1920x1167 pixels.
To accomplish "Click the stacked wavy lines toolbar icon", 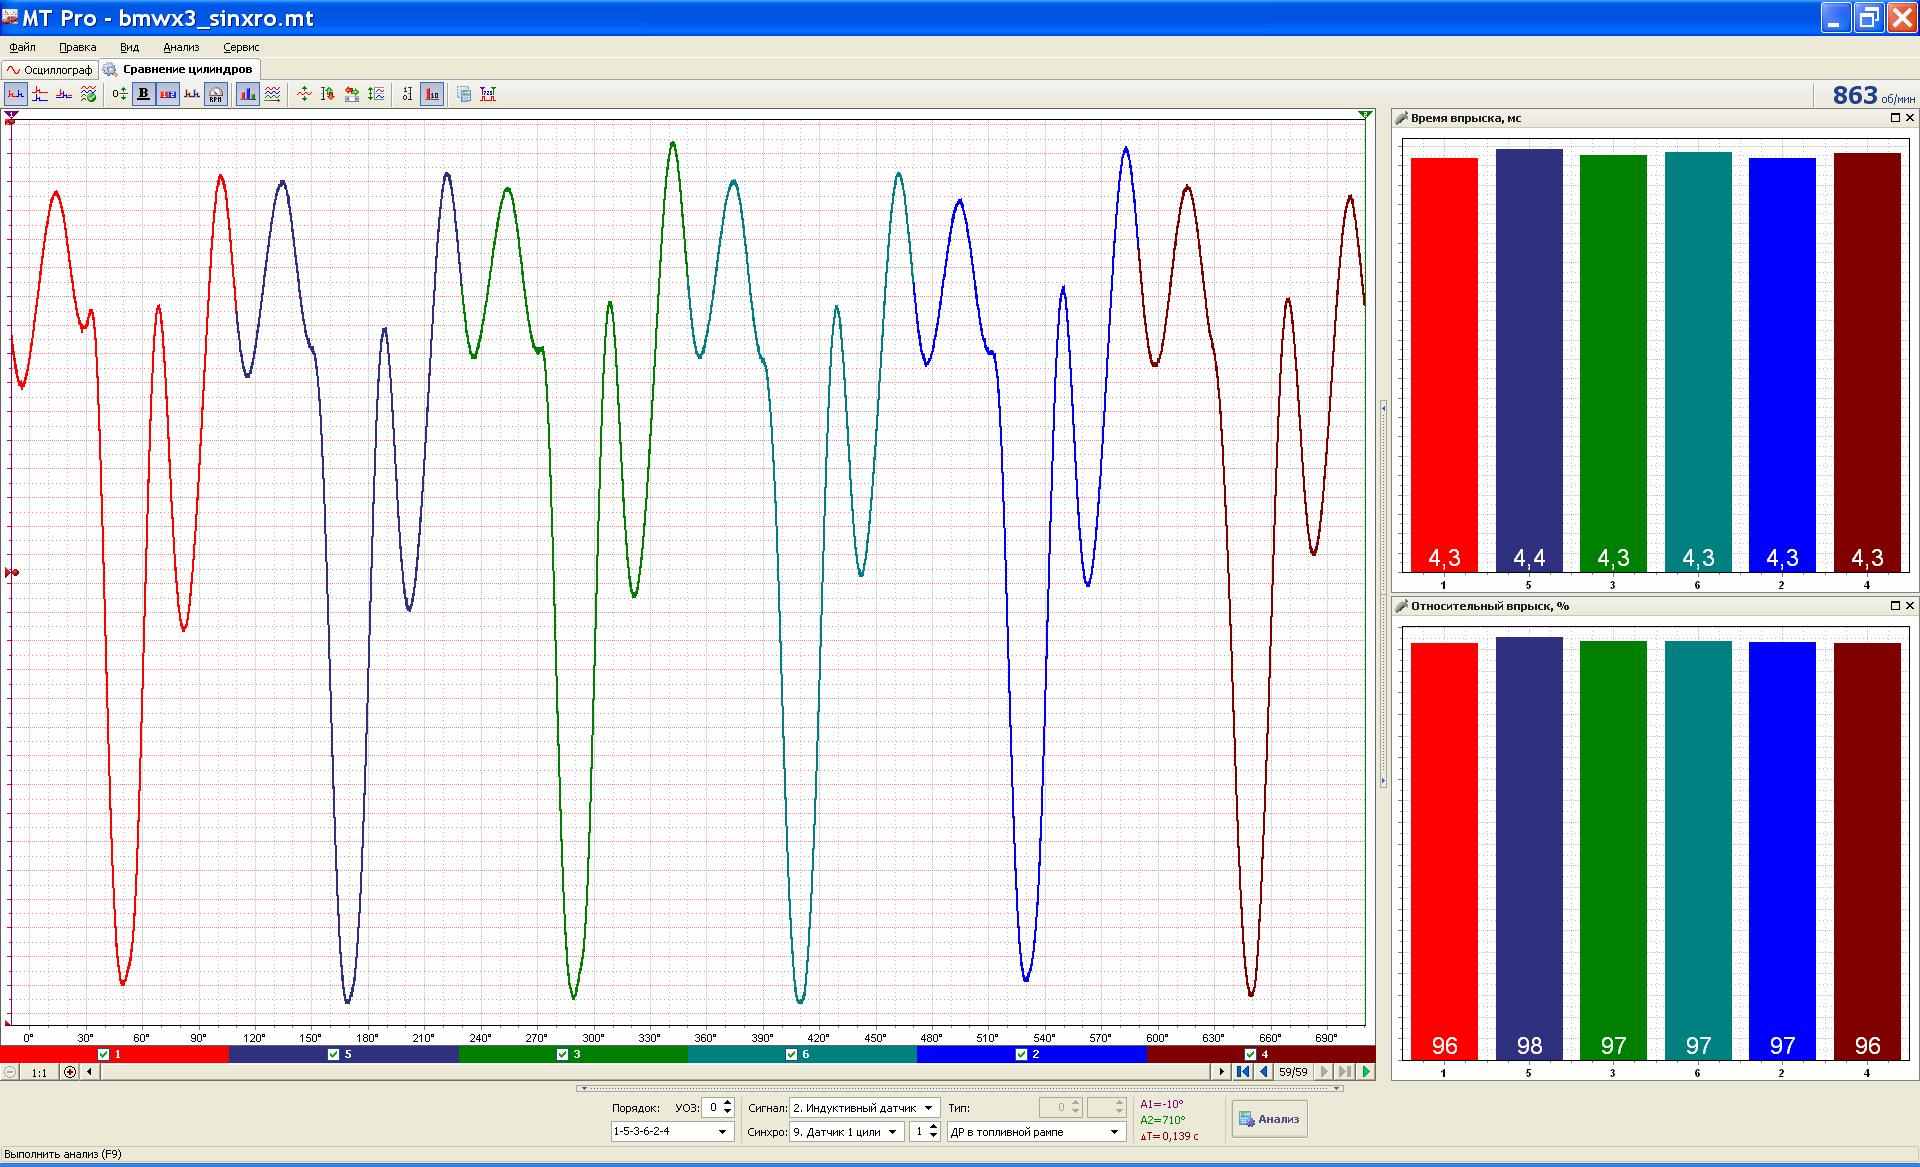I will [x=272, y=94].
